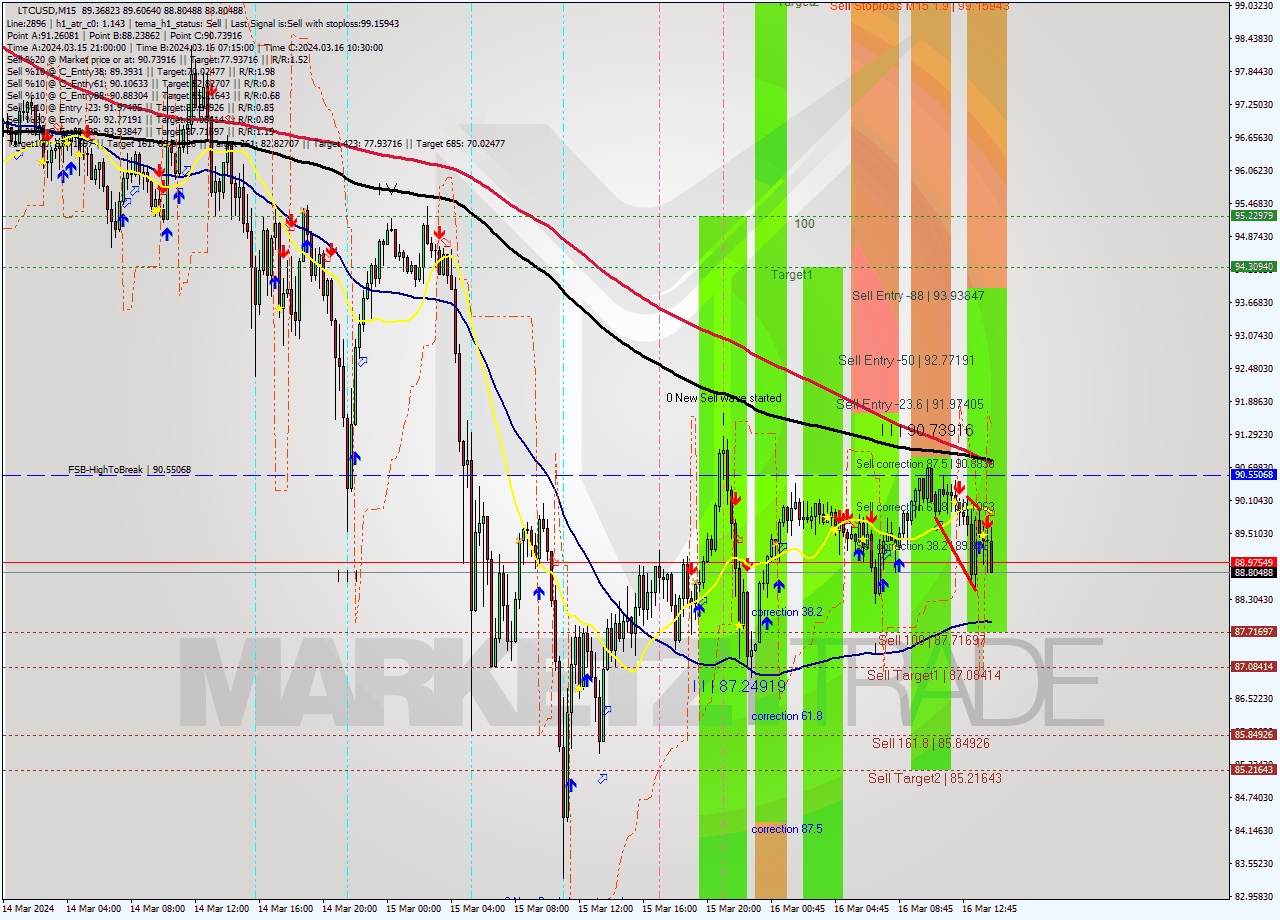Click the '| | | 90.73916' wave label

point(927,430)
